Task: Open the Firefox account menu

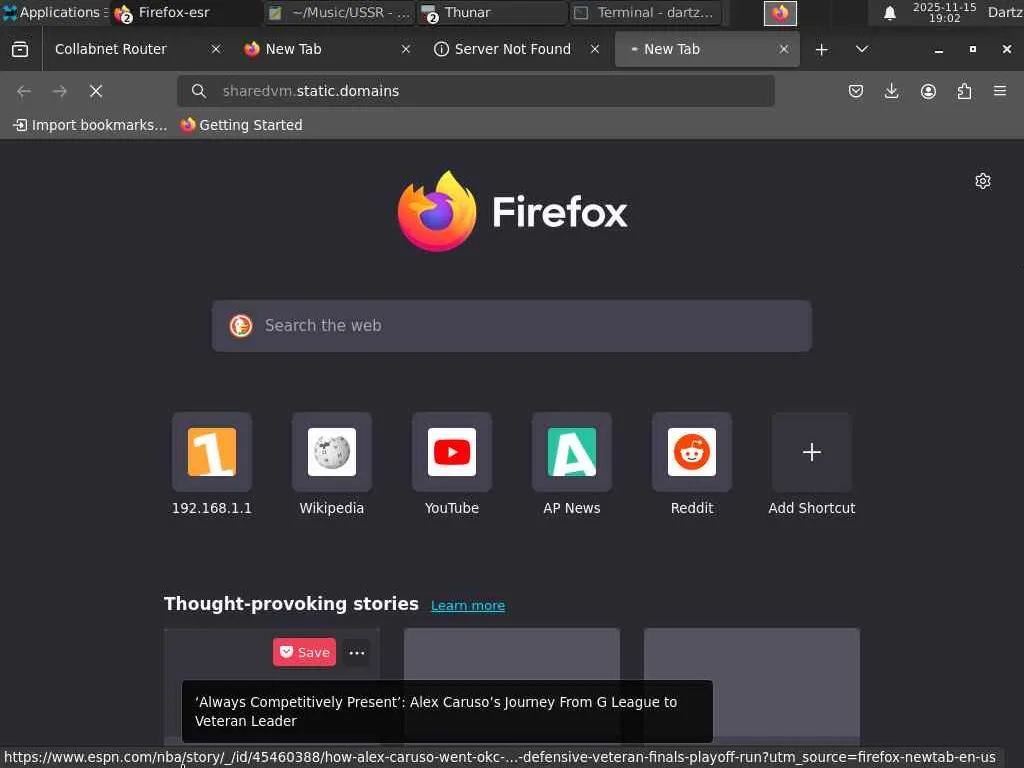Action: click(x=928, y=91)
